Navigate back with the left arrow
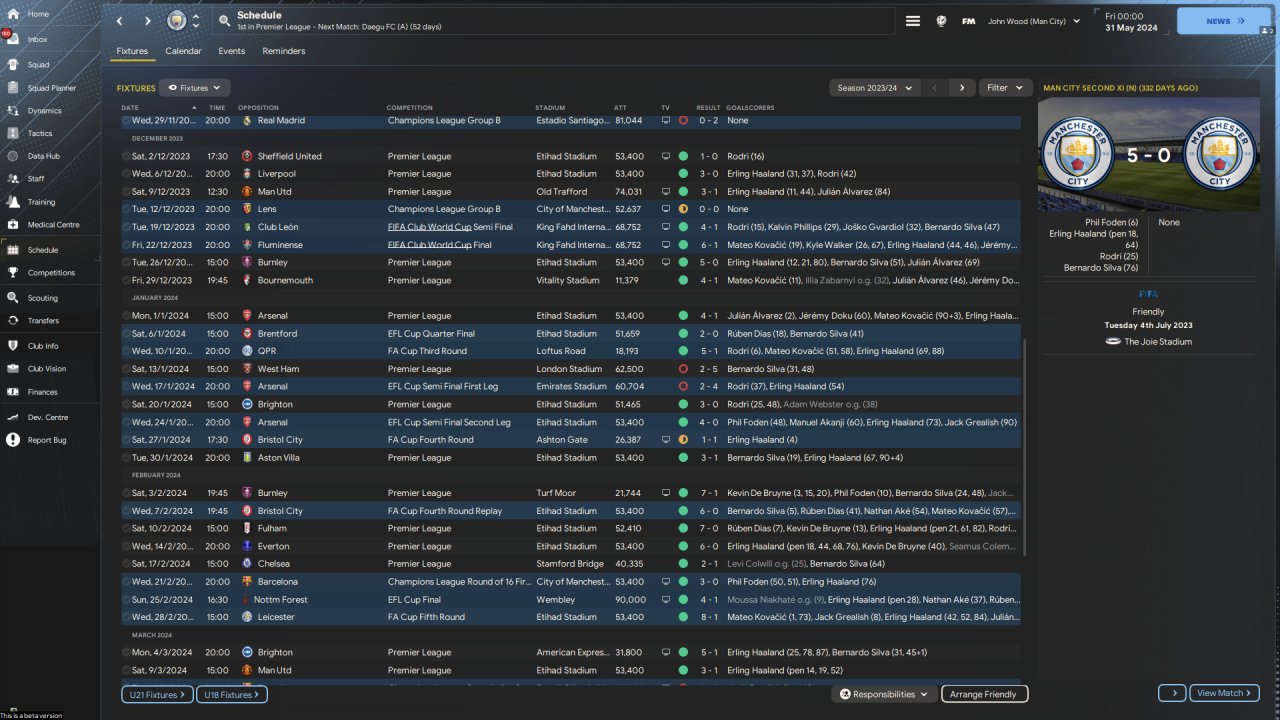Image resolution: width=1280 pixels, height=720 pixels. pyautogui.click(x=120, y=21)
